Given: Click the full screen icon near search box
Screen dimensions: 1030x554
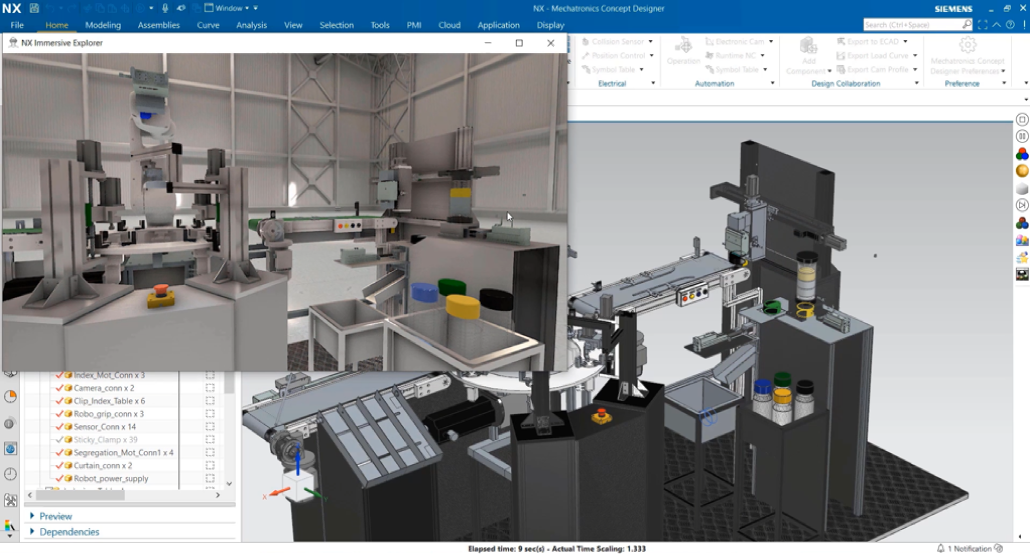Looking at the screenshot, I should [x=983, y=24].
